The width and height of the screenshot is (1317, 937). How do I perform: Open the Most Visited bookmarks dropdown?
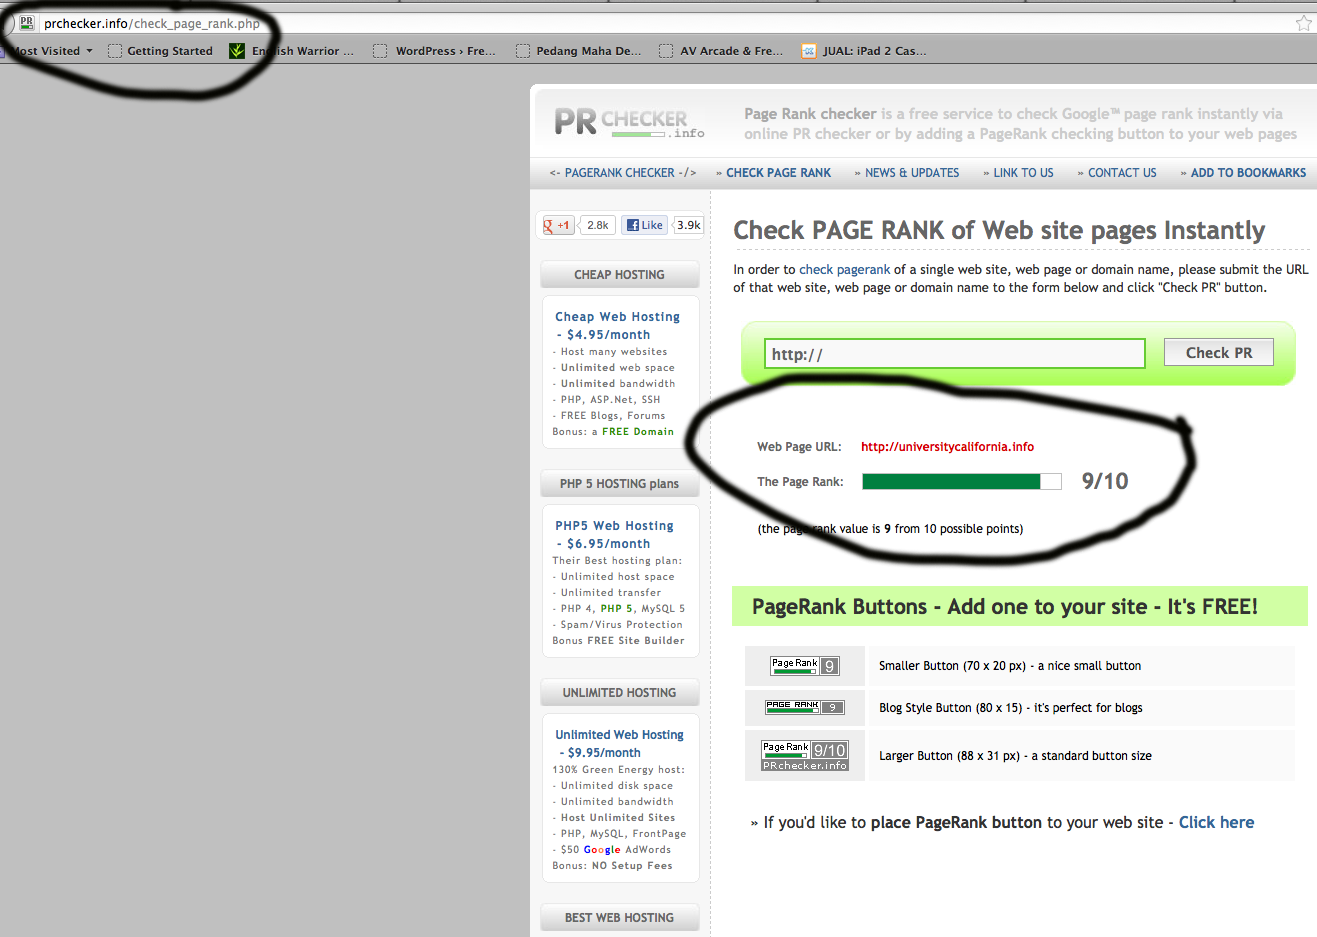coord(51,51)
